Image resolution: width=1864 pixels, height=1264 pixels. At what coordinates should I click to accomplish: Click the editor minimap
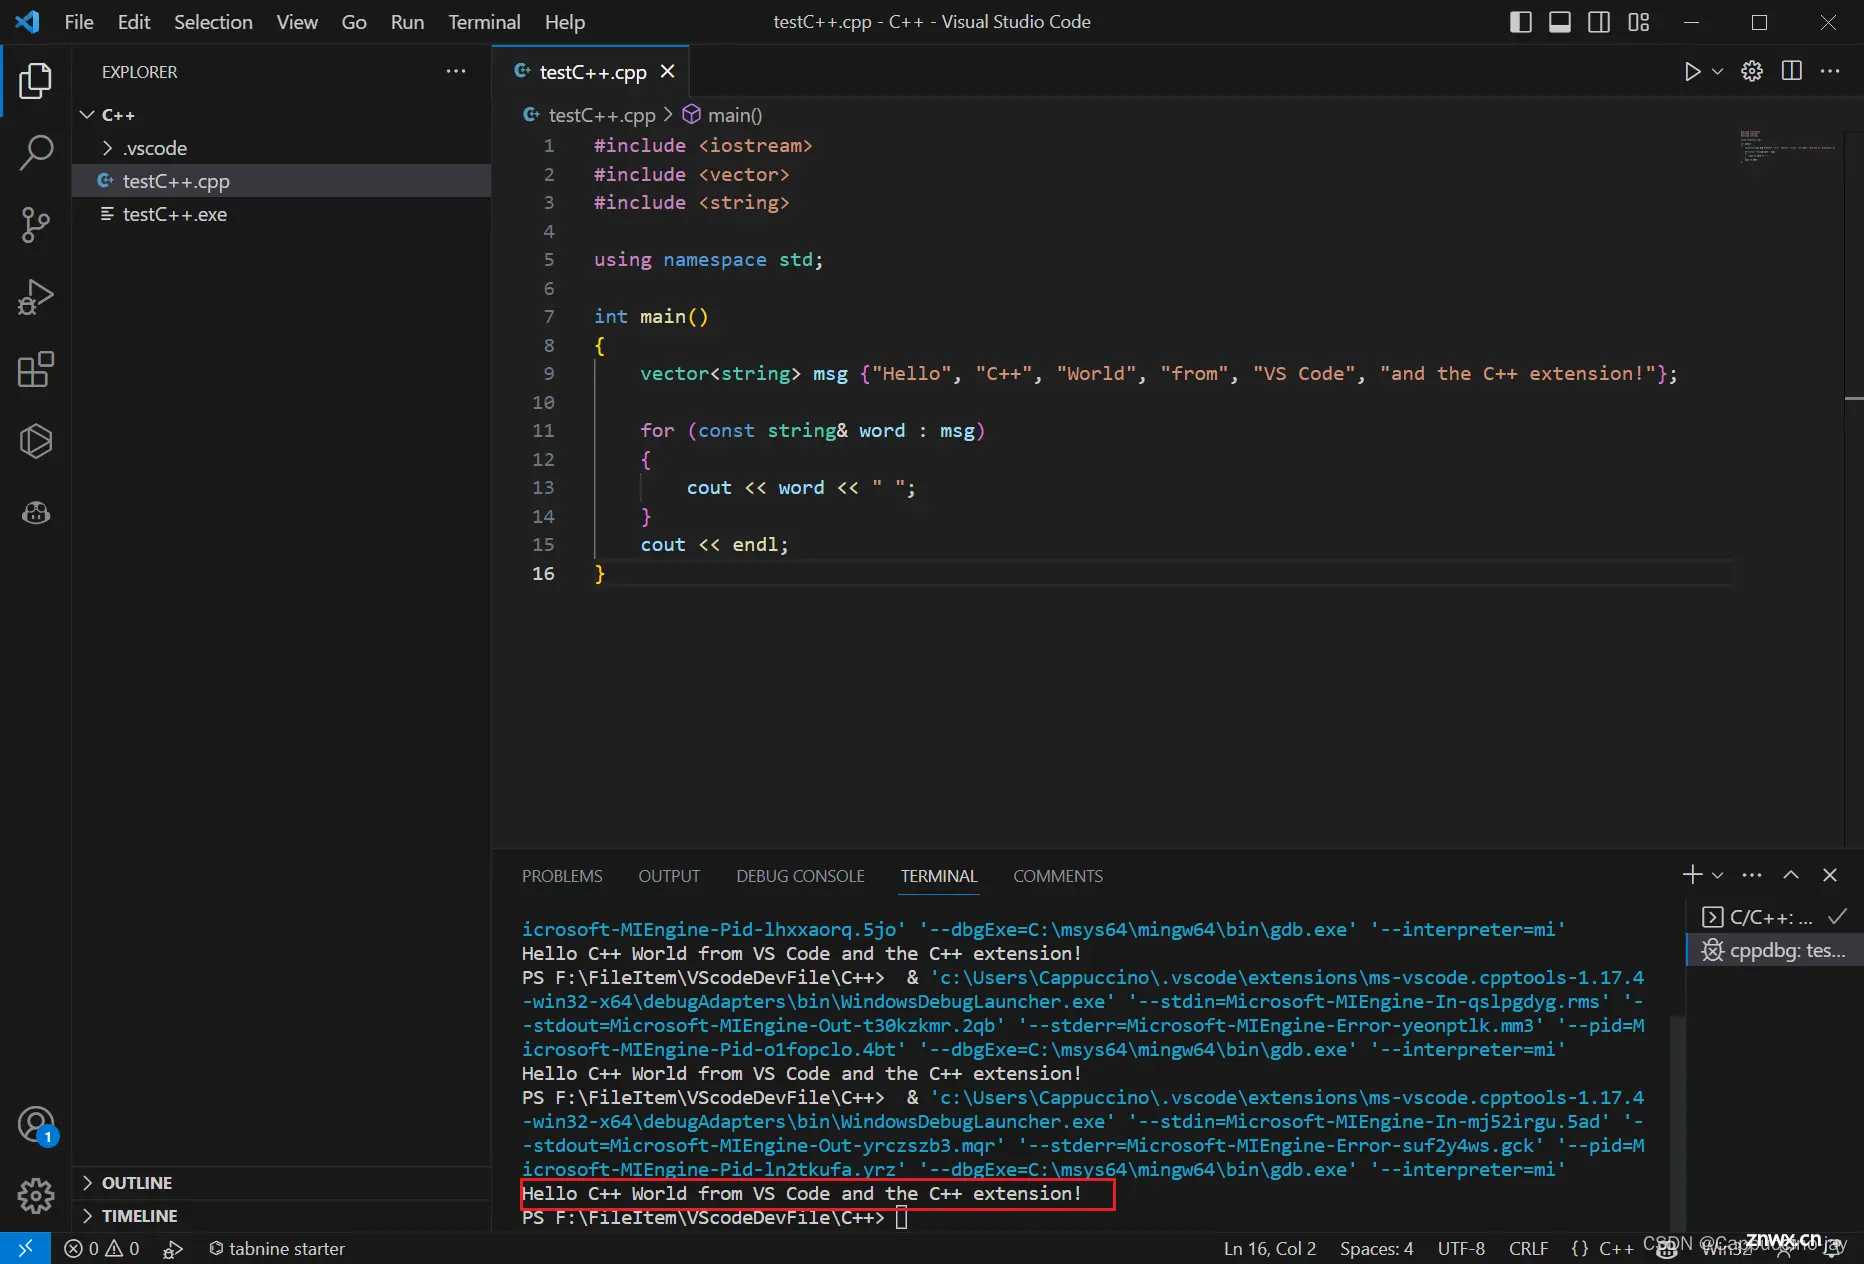[x=1787, y=147]
